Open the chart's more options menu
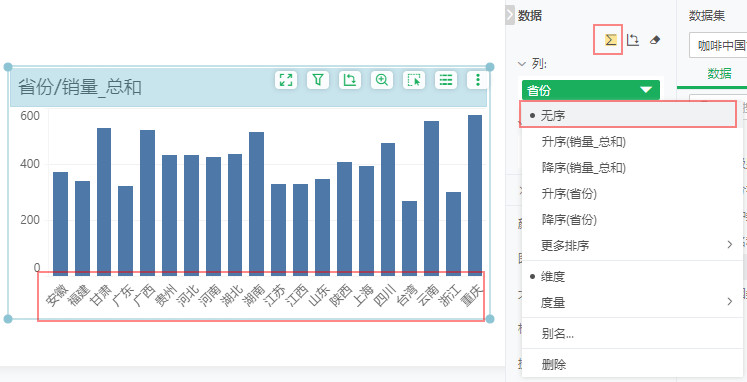The width and height of the screenshot is (747, 382). coord(477,80)
